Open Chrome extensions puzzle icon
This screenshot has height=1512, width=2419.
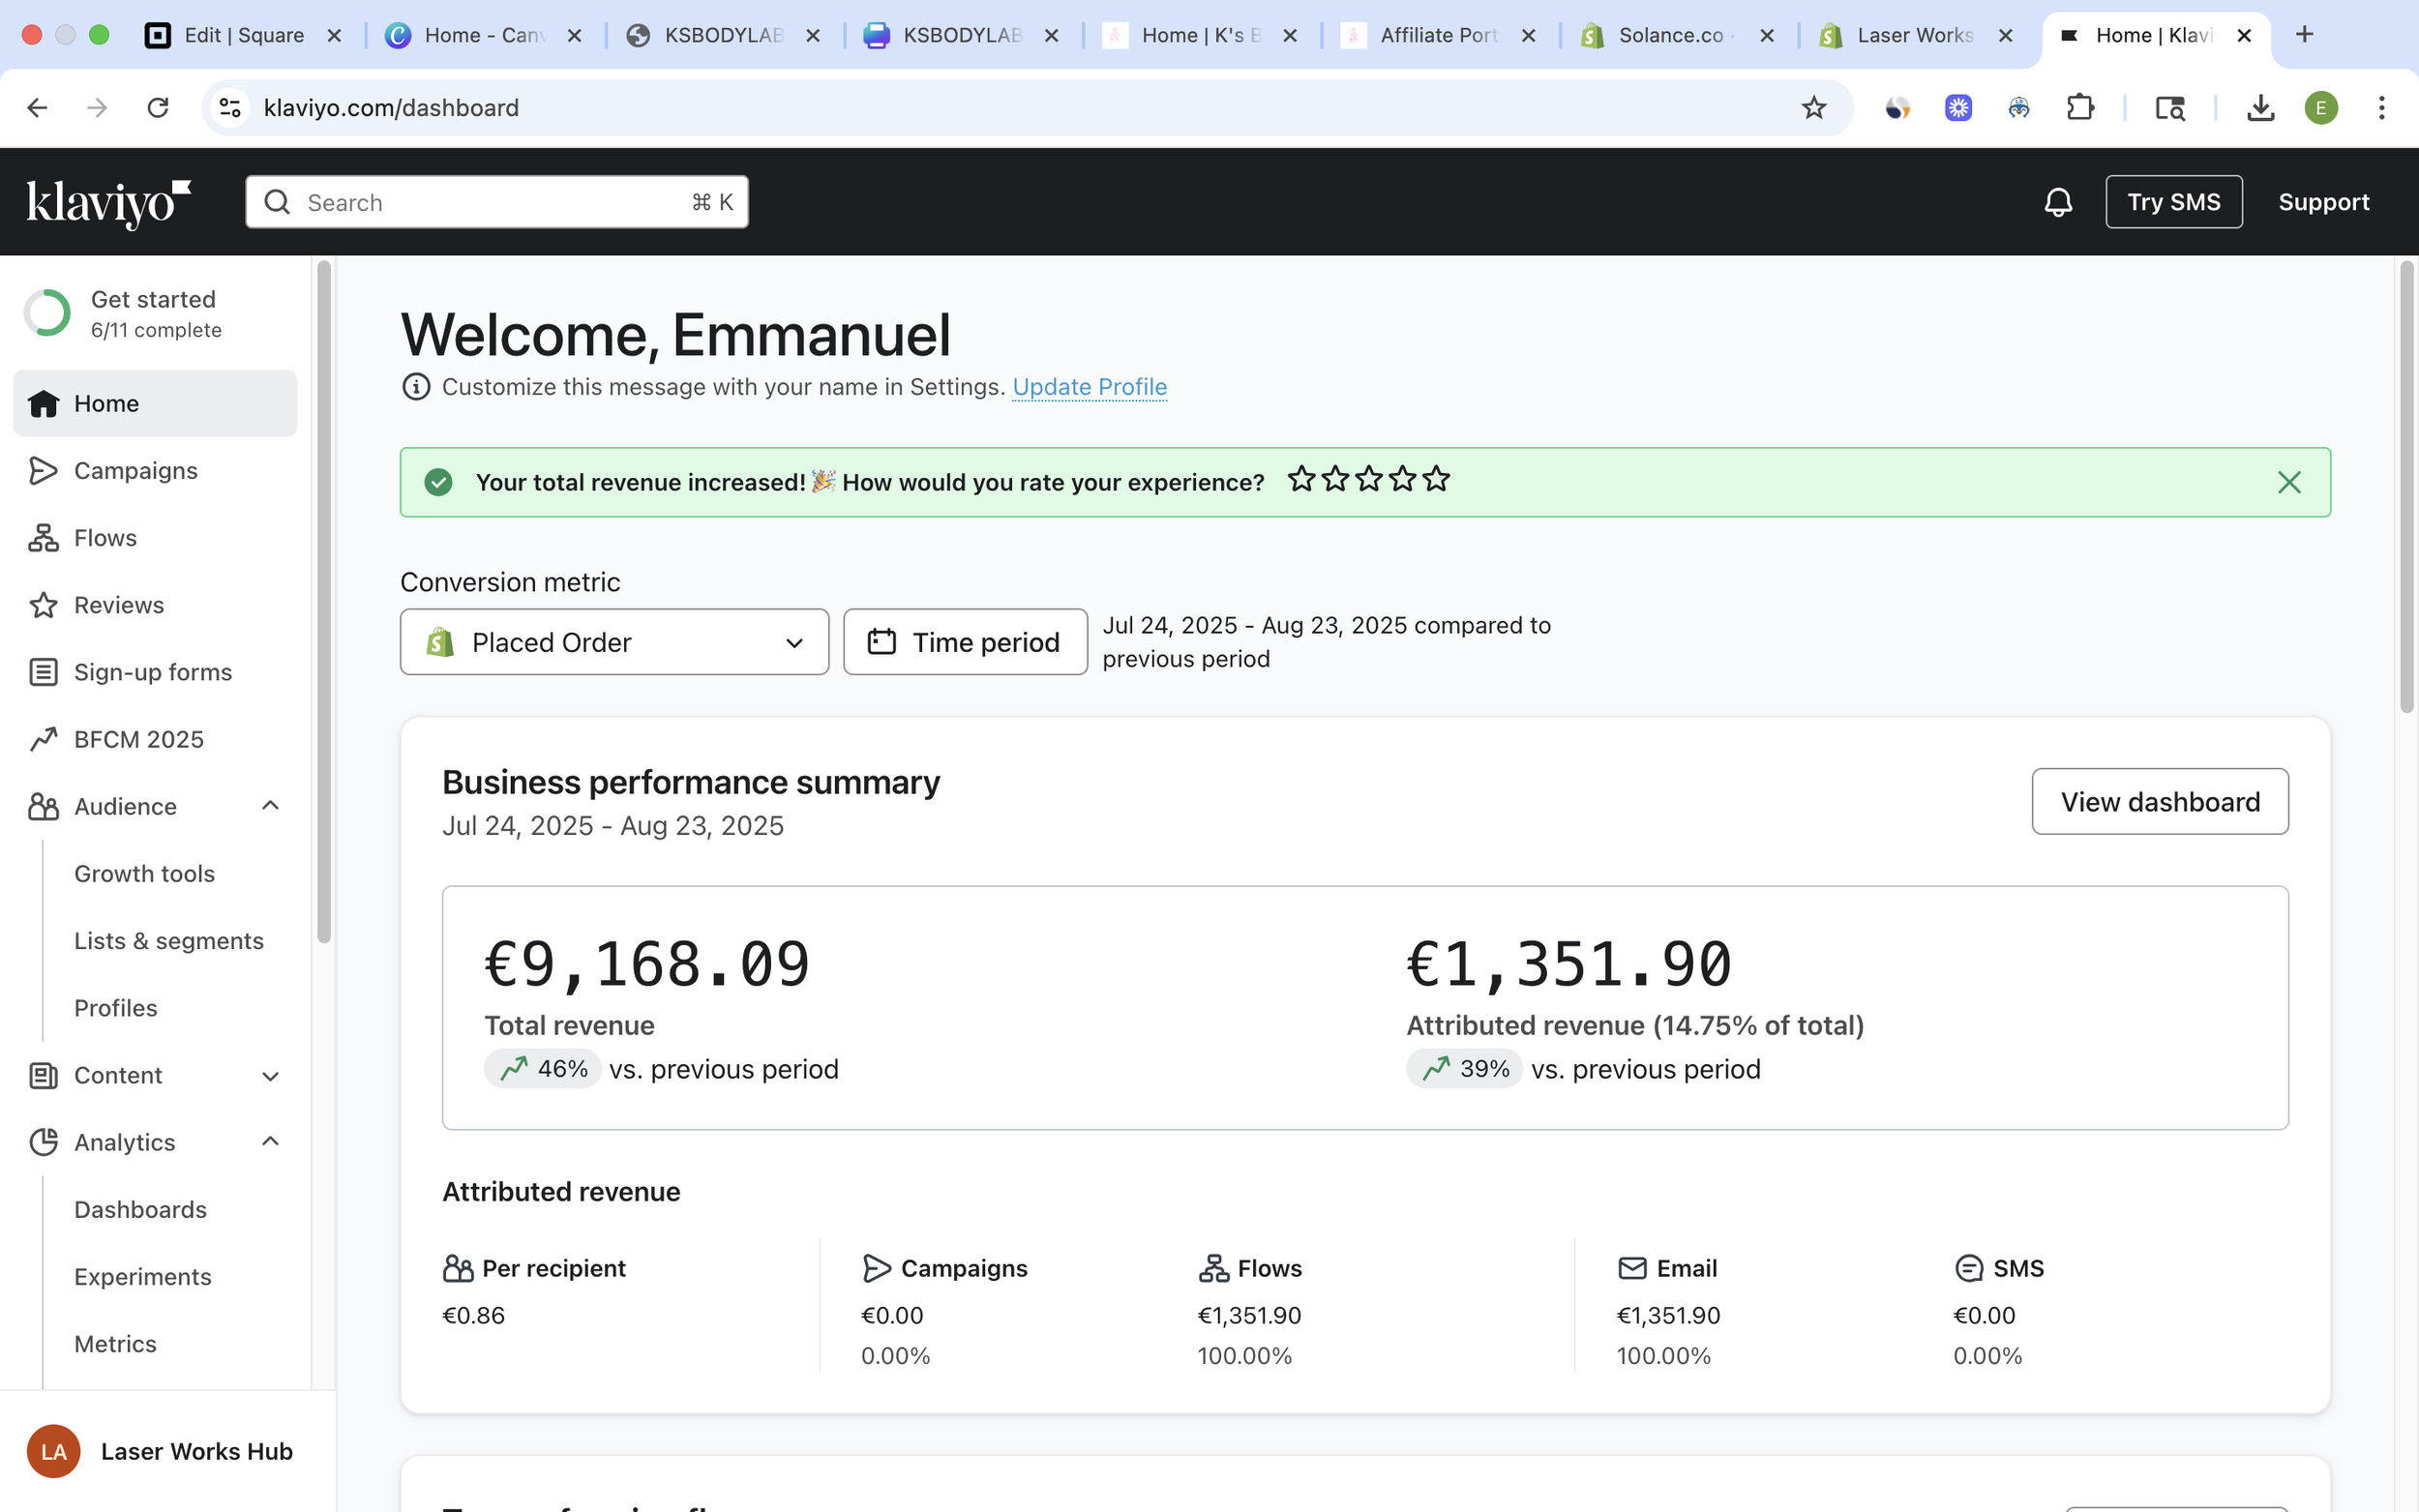2079,108
